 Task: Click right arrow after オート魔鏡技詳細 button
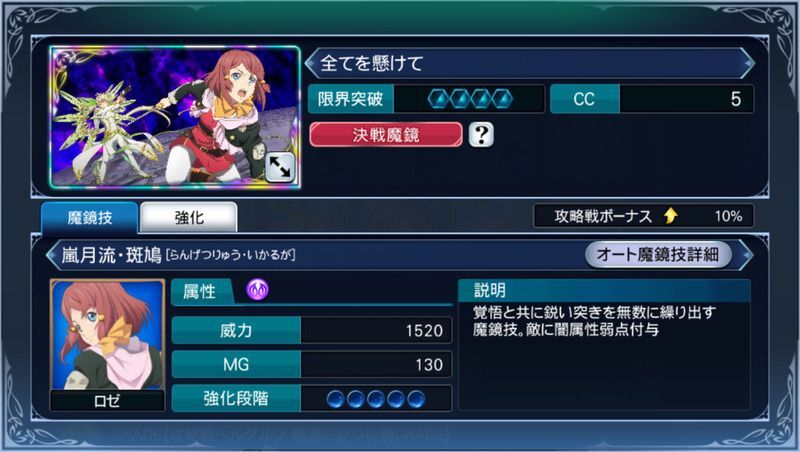745,255
